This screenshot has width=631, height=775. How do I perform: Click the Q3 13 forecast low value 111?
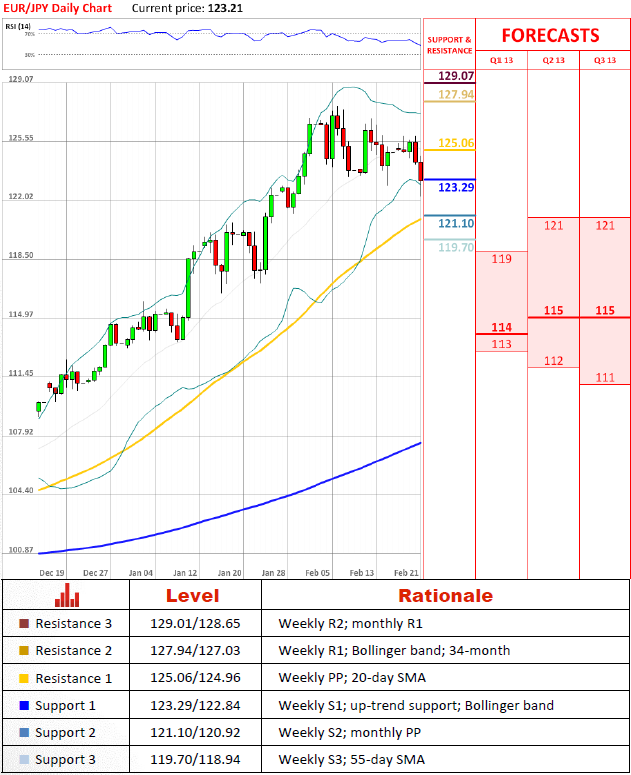pos(605,378)
